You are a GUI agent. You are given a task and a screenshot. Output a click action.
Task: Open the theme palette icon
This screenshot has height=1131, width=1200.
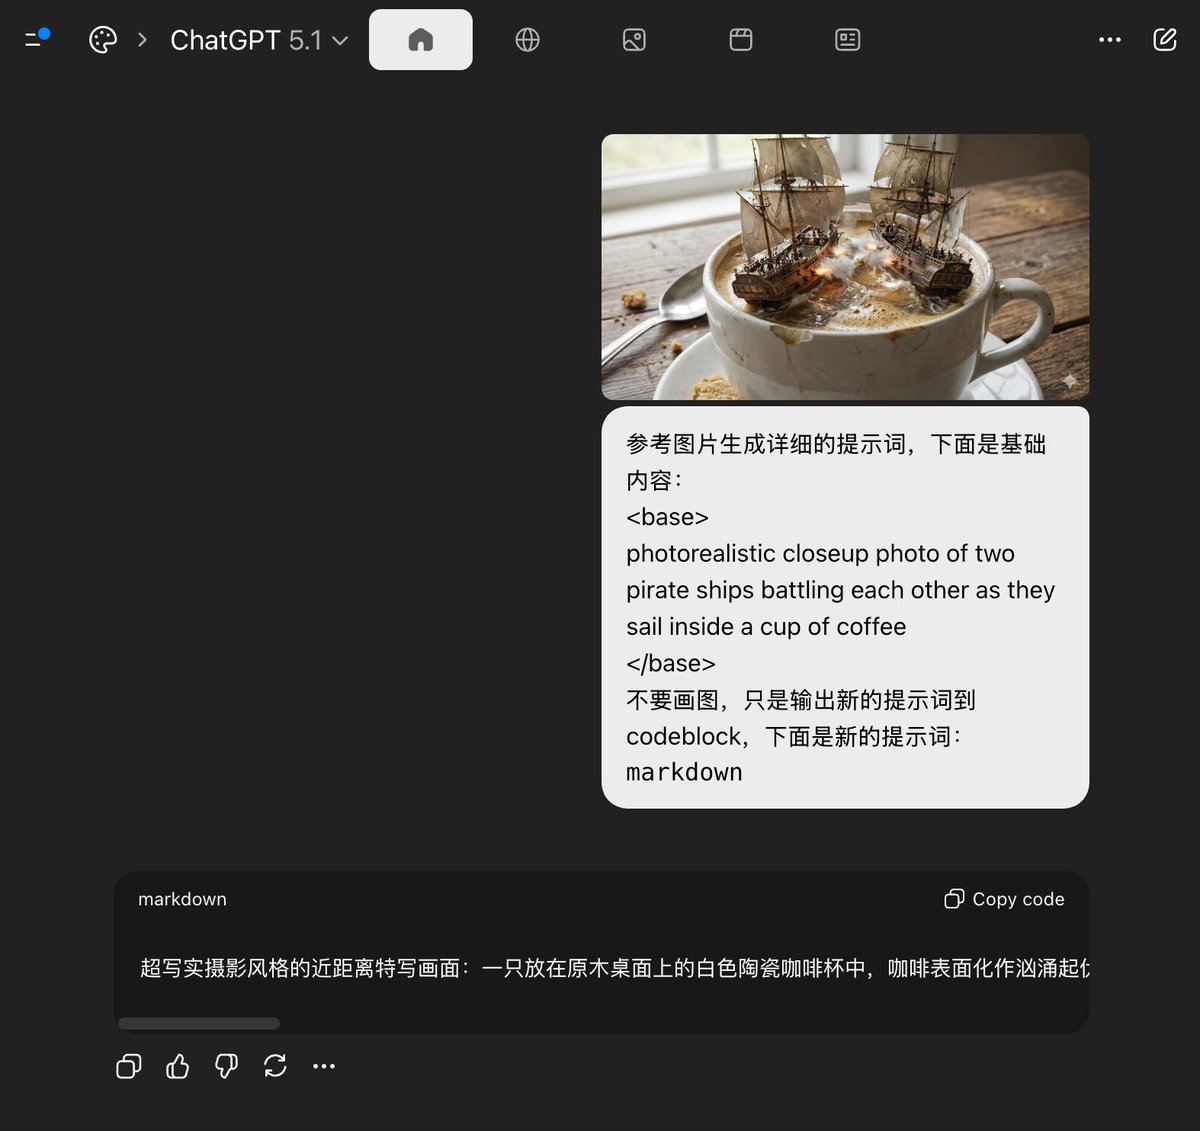103,40
